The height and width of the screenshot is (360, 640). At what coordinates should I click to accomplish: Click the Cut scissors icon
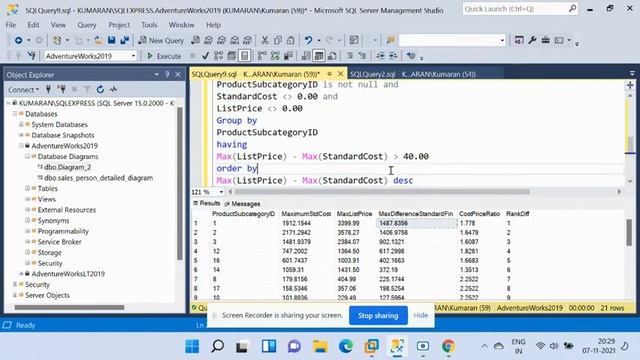[x=265, y=40]
